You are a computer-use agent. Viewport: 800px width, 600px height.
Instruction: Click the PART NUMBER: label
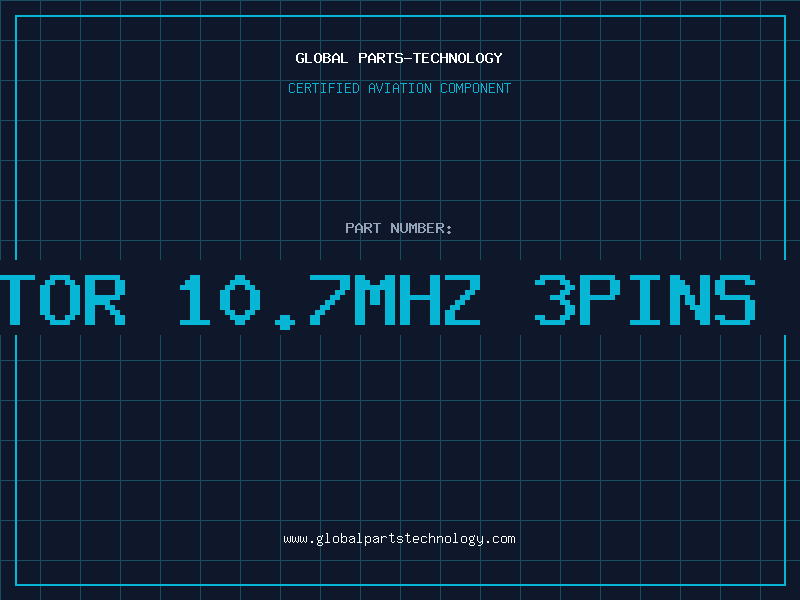tap(398, 228)
